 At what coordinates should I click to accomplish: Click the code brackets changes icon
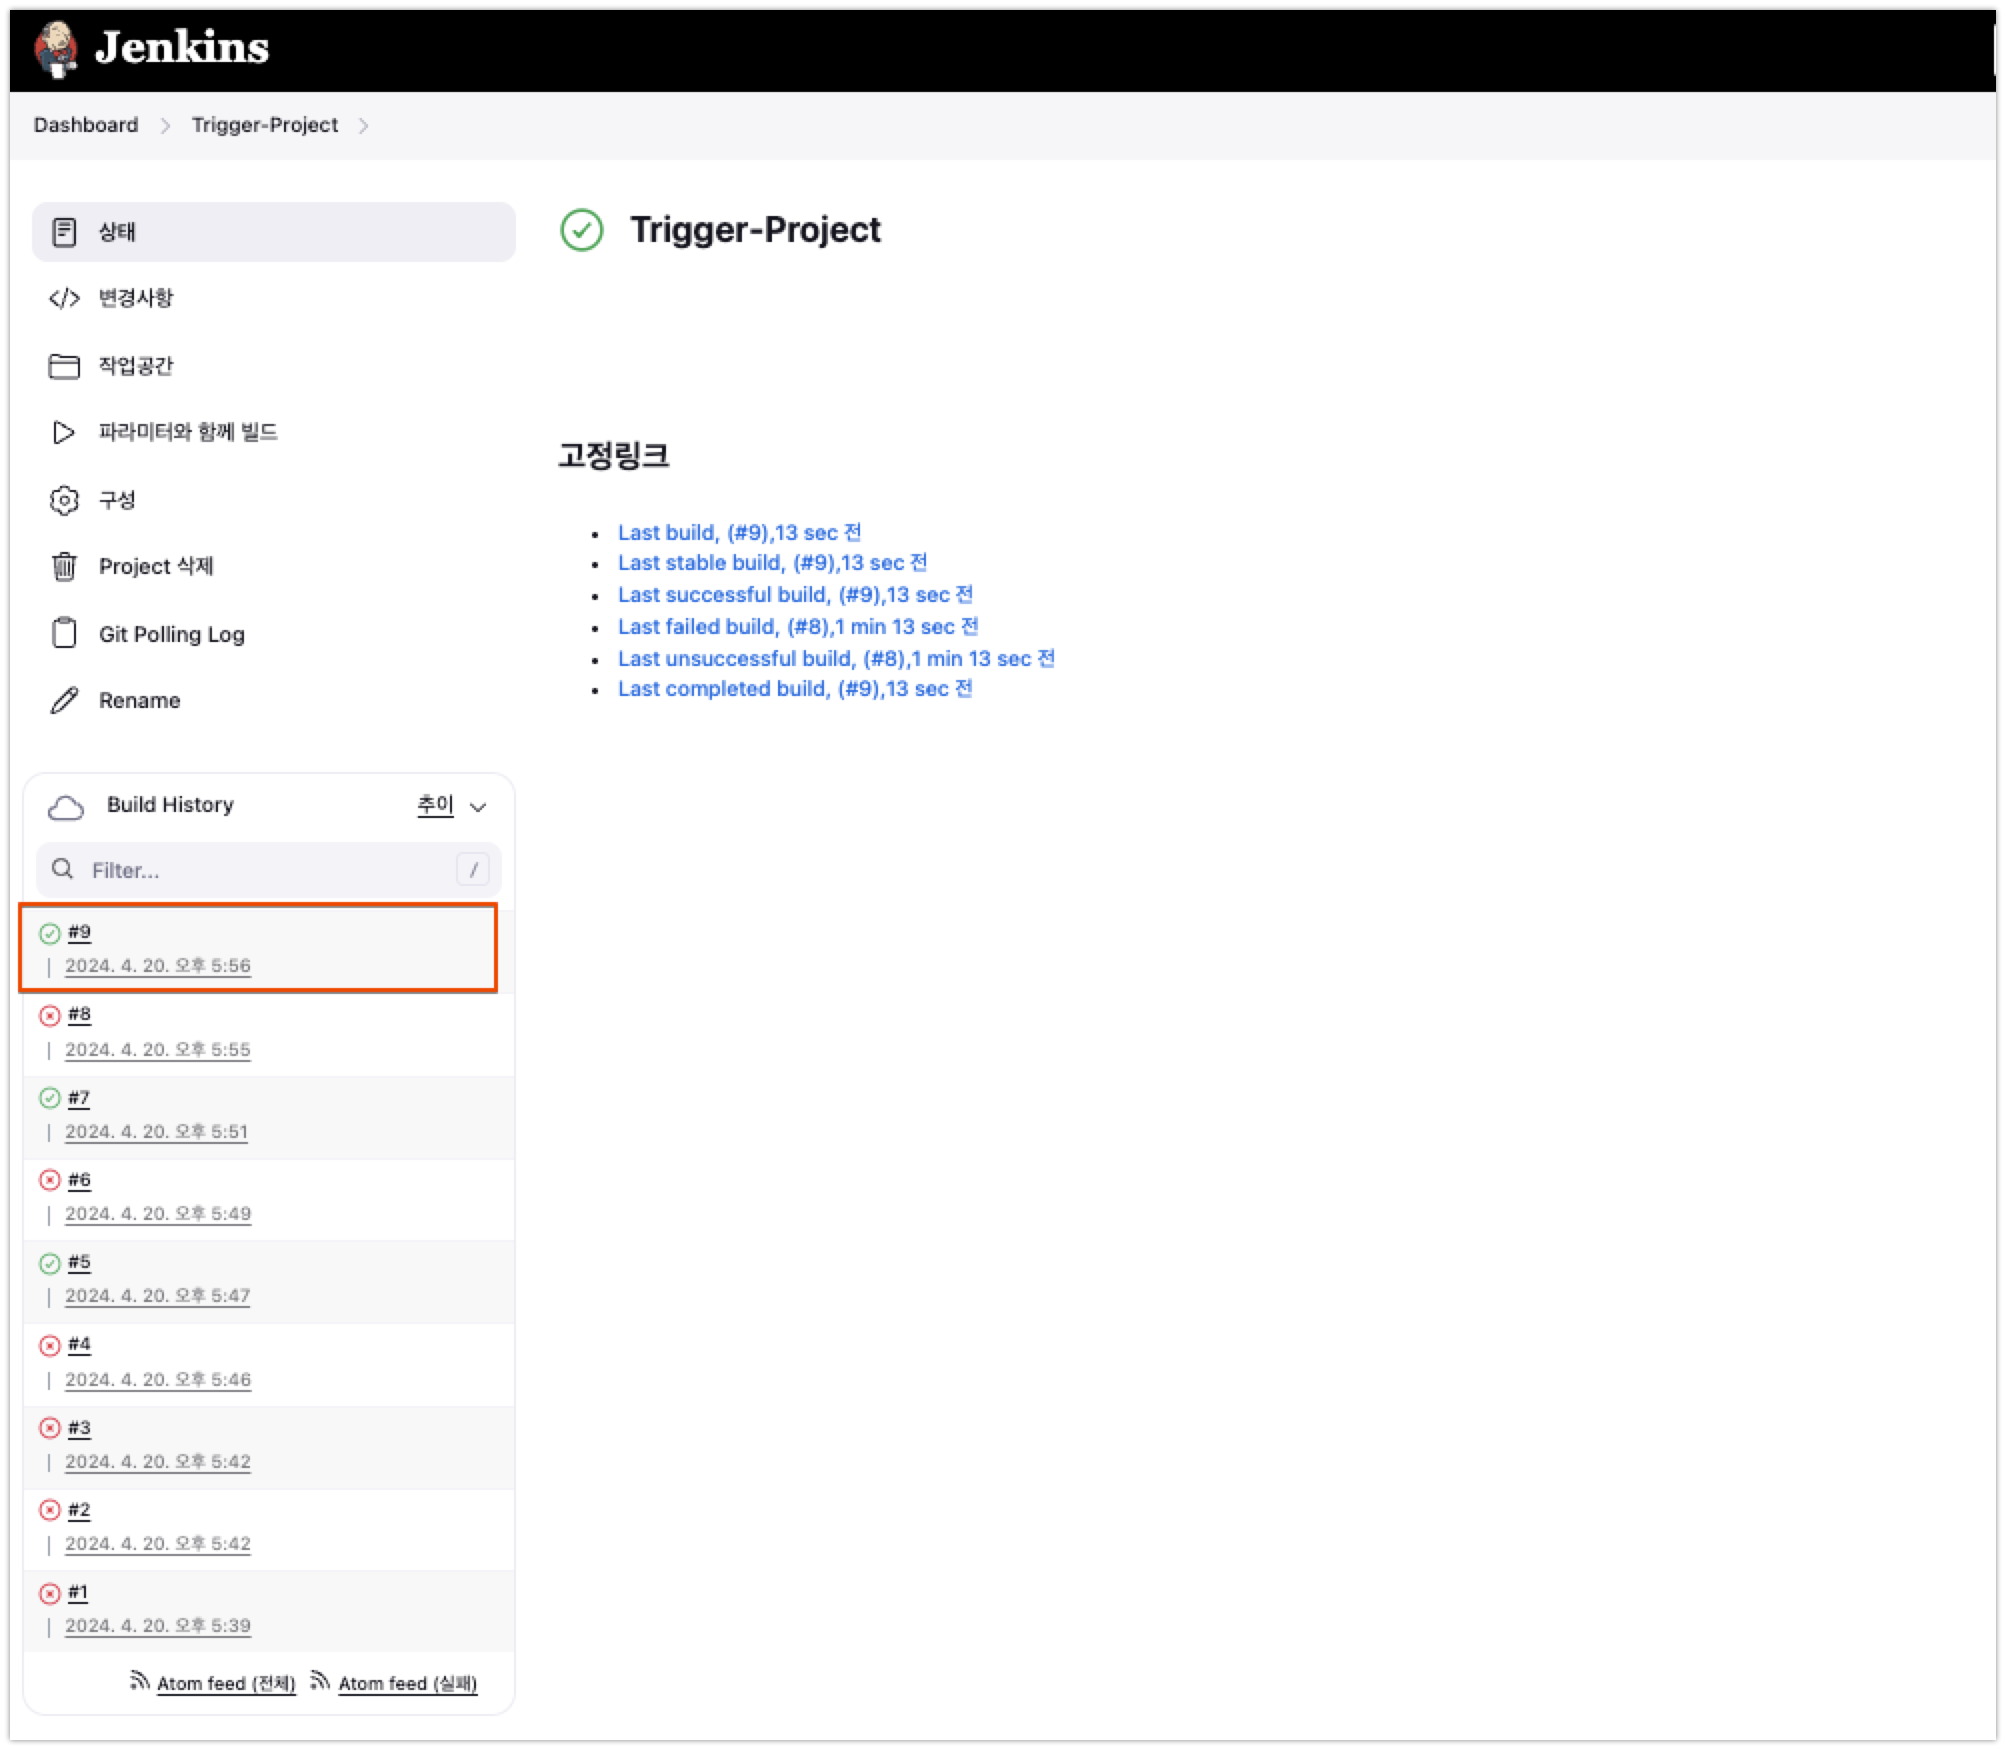pyautogui.click(x=64, y=298)
